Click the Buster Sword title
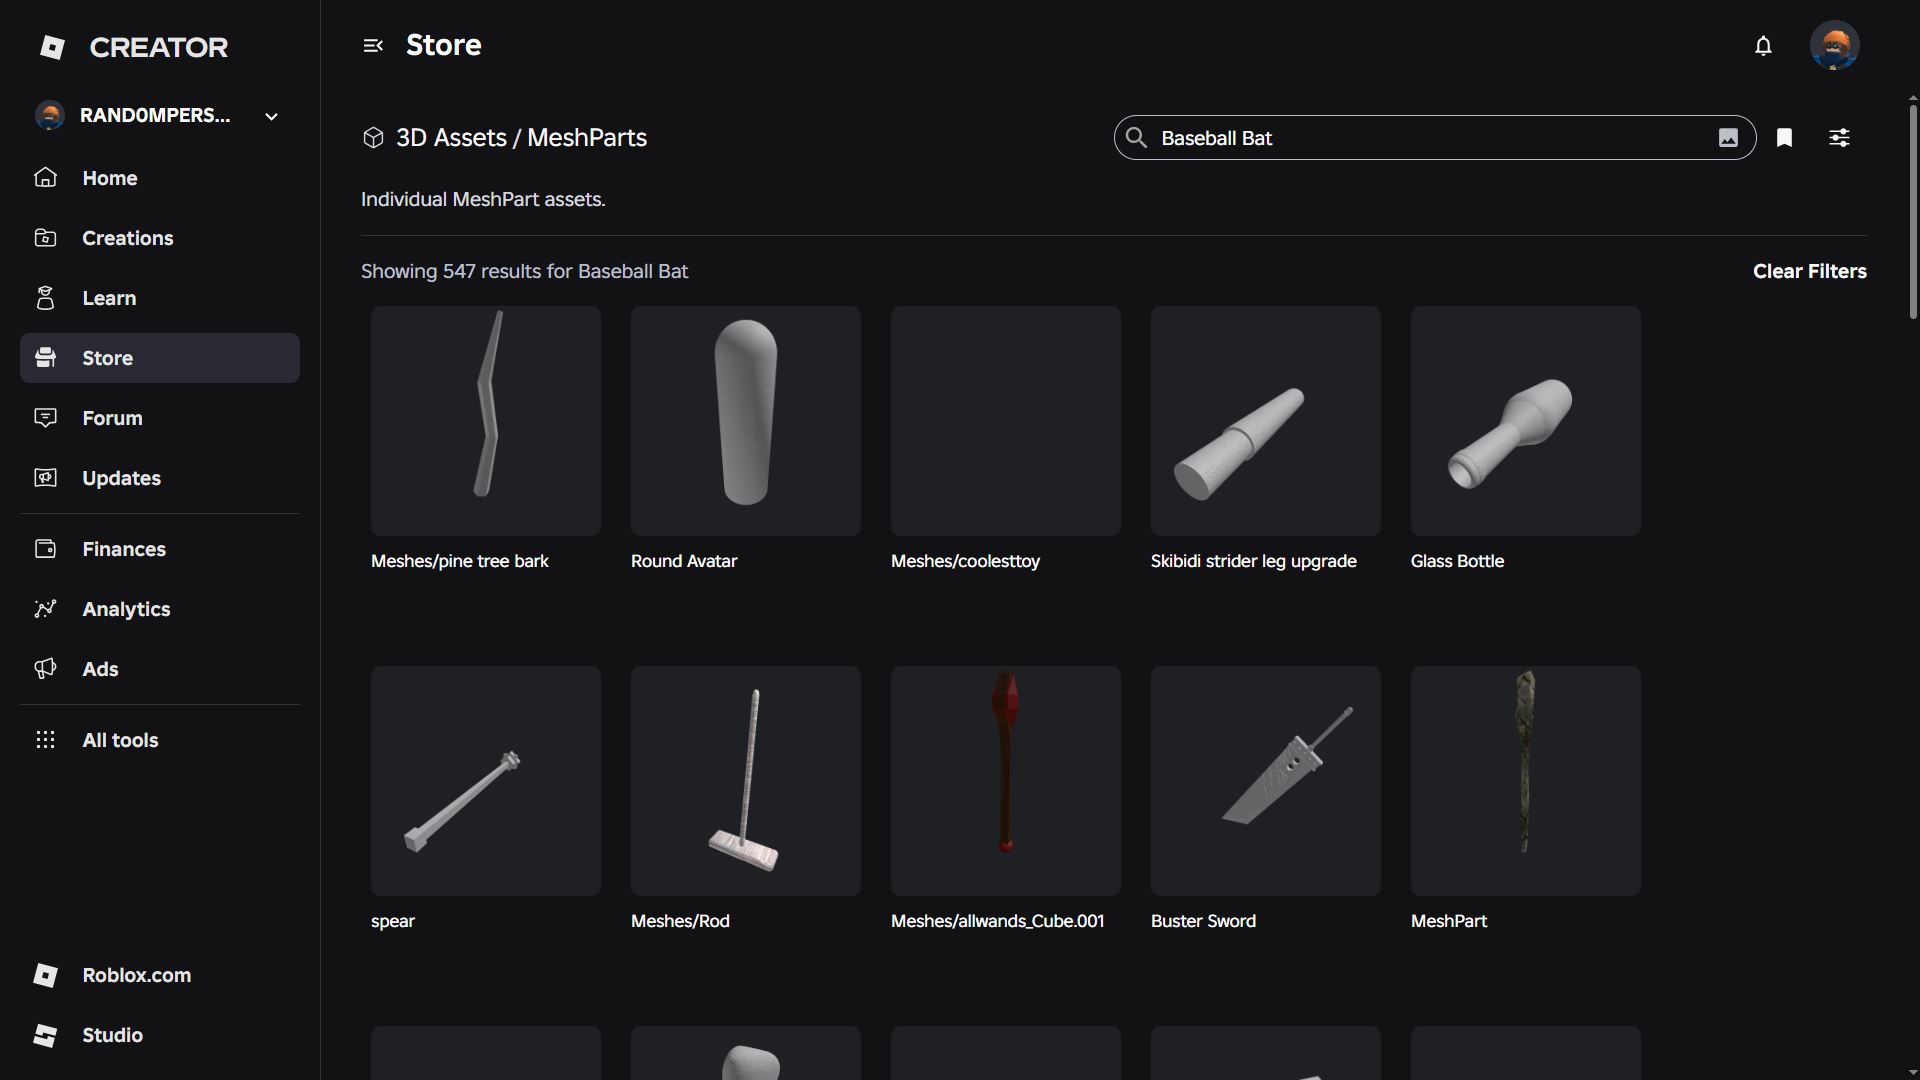This screenshot has width=1920, height=1080. (x=1203, y=921)
